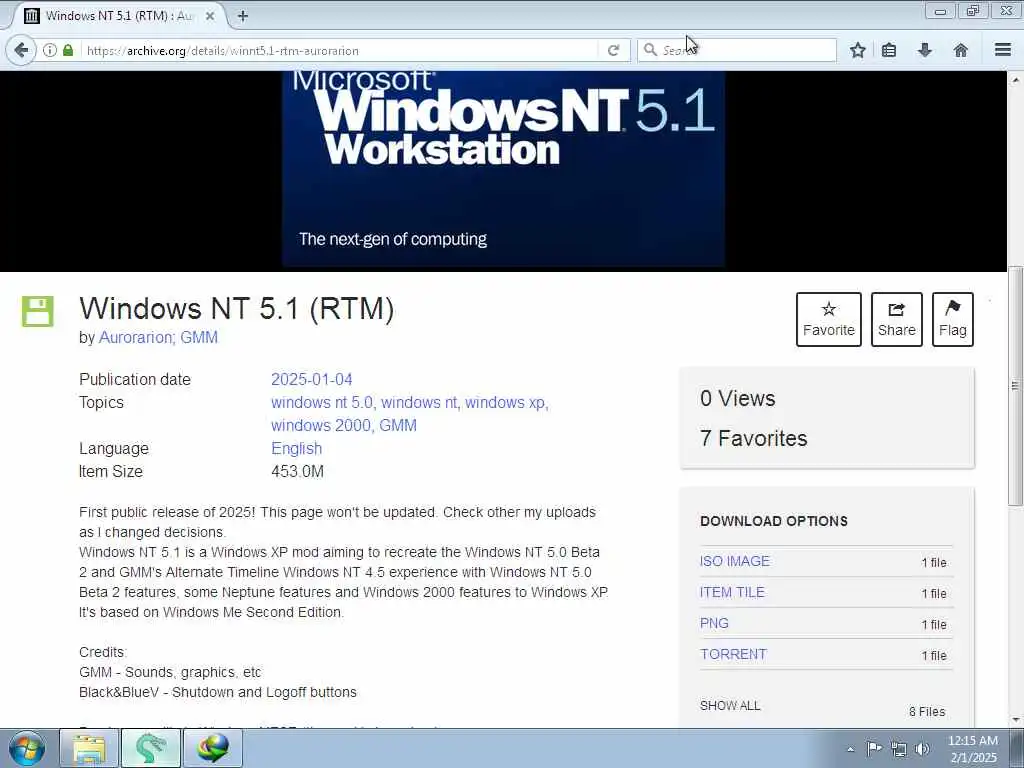Screen dimensions: 1024x768
Task: Select the Windows NT 5.1 (RTM) browser tab
Action: 118,16
